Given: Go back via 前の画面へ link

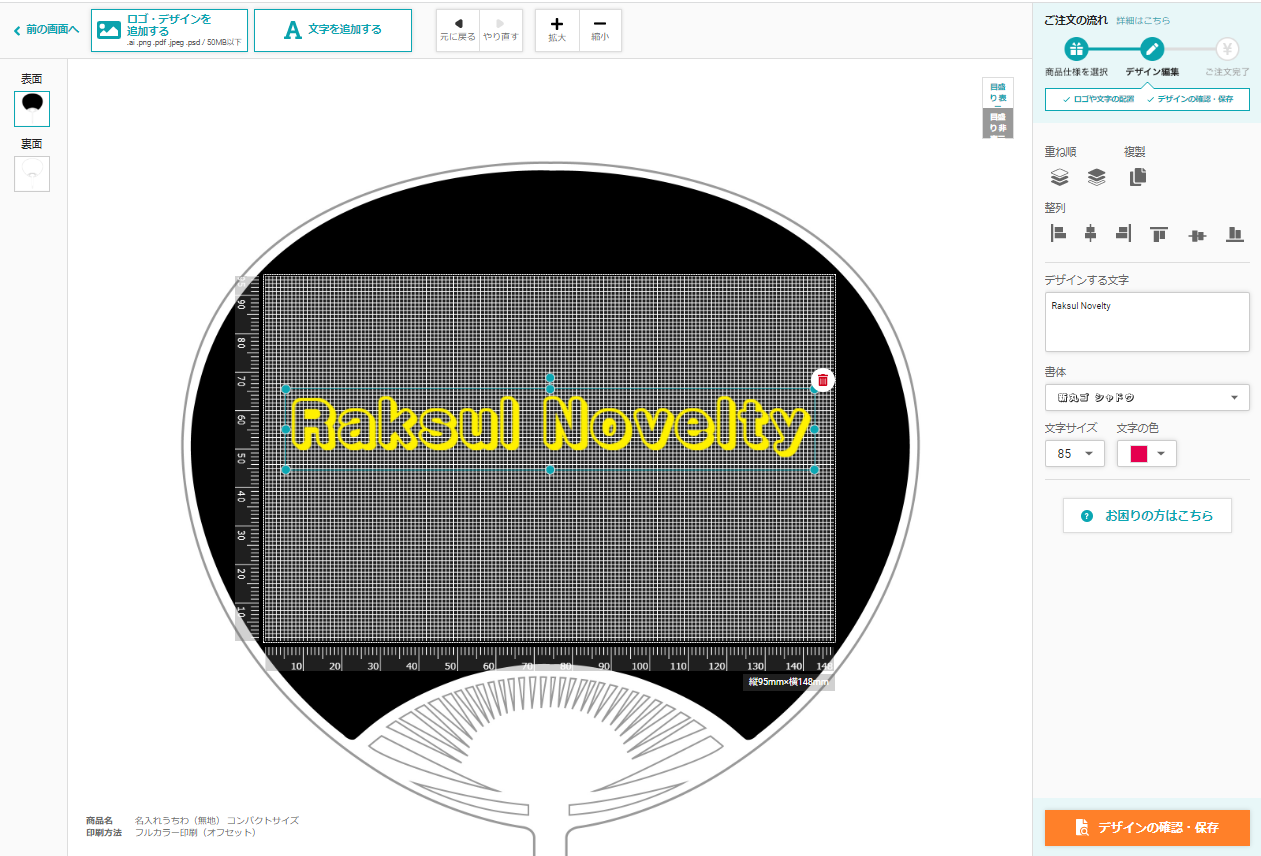Looking at the screenshot, I should tap(46, 30).
